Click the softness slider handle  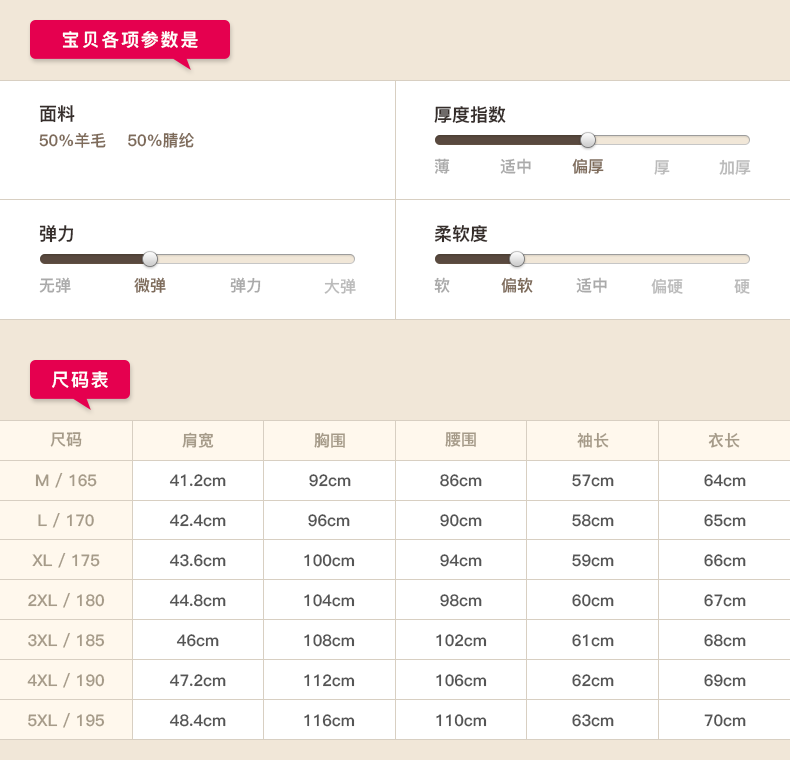[517, 259]
